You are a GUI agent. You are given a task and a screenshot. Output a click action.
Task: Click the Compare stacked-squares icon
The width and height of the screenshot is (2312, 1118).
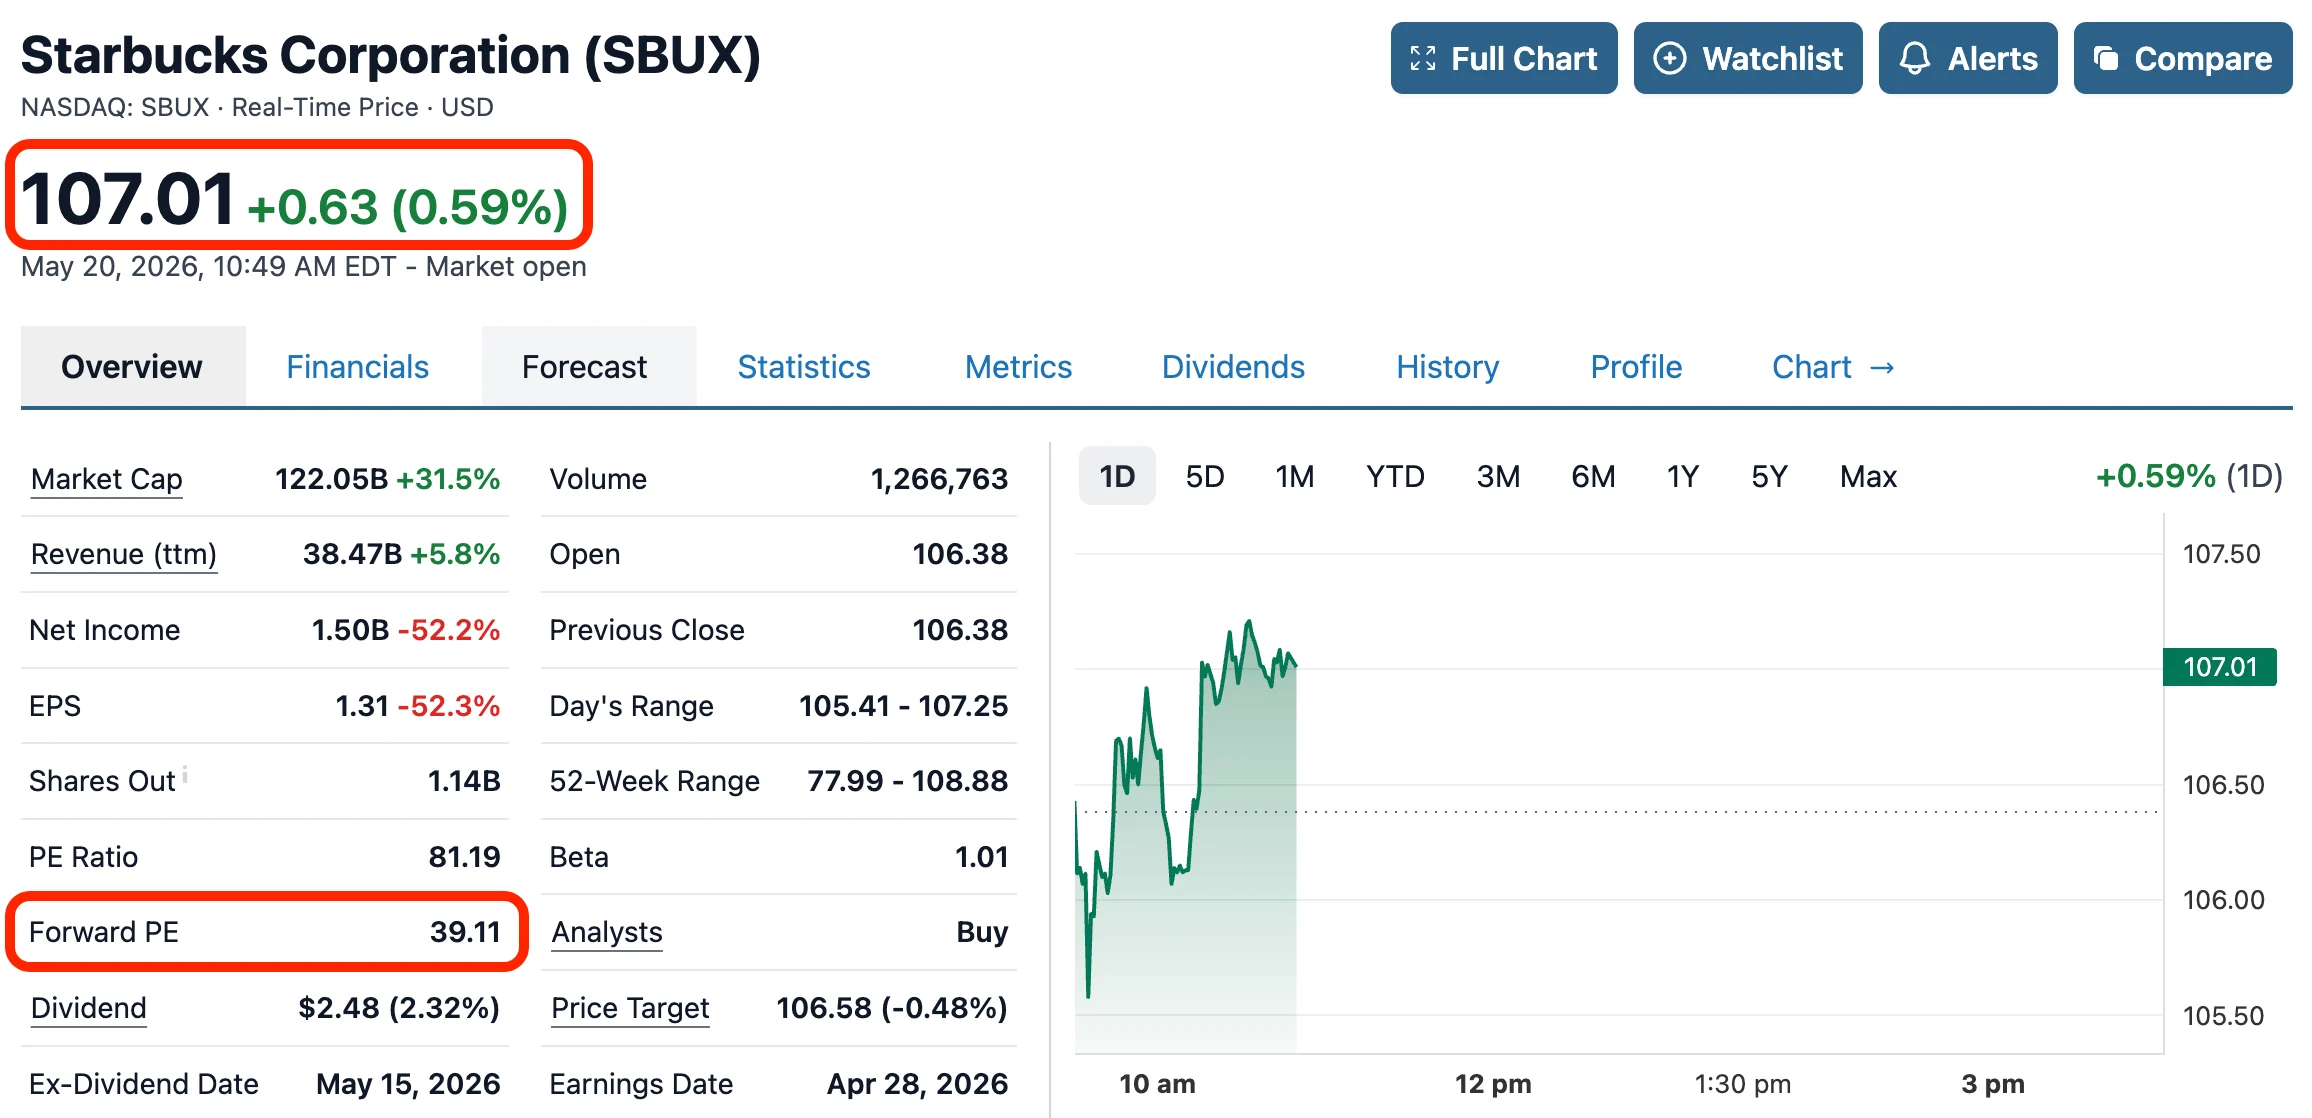2106,59
